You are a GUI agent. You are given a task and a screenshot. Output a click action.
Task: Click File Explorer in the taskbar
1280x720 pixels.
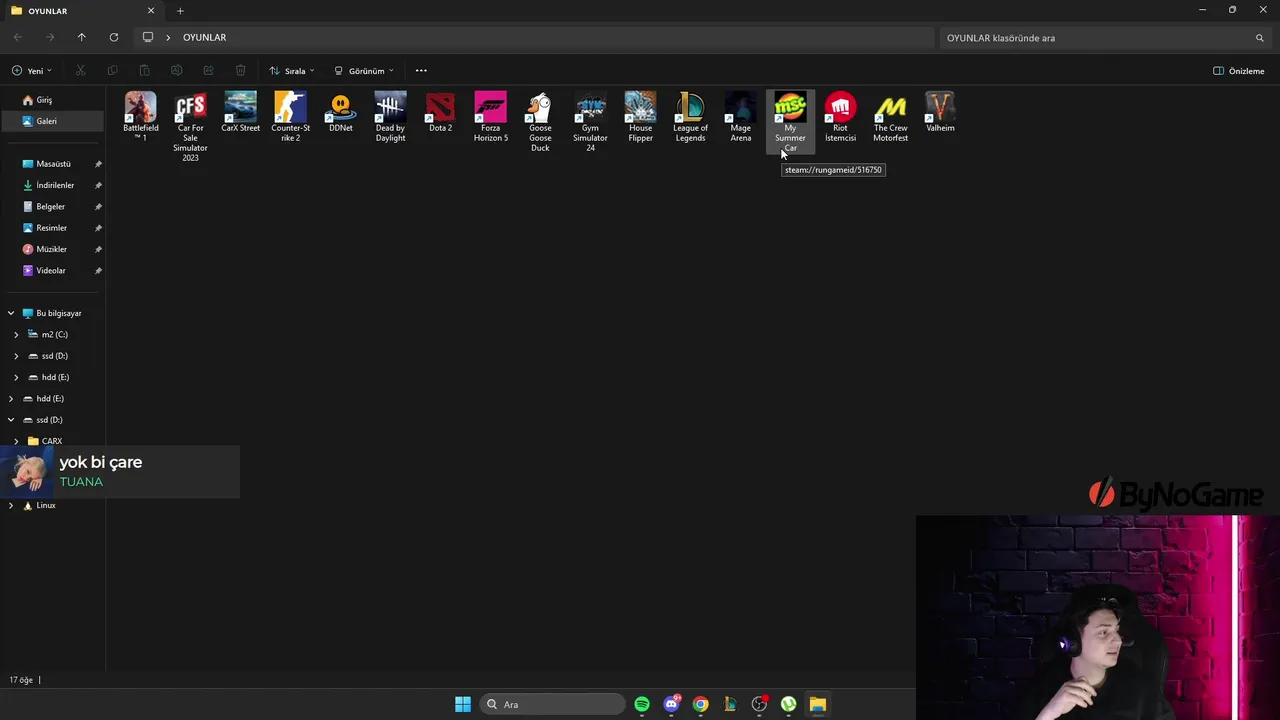tap(817, 704)
